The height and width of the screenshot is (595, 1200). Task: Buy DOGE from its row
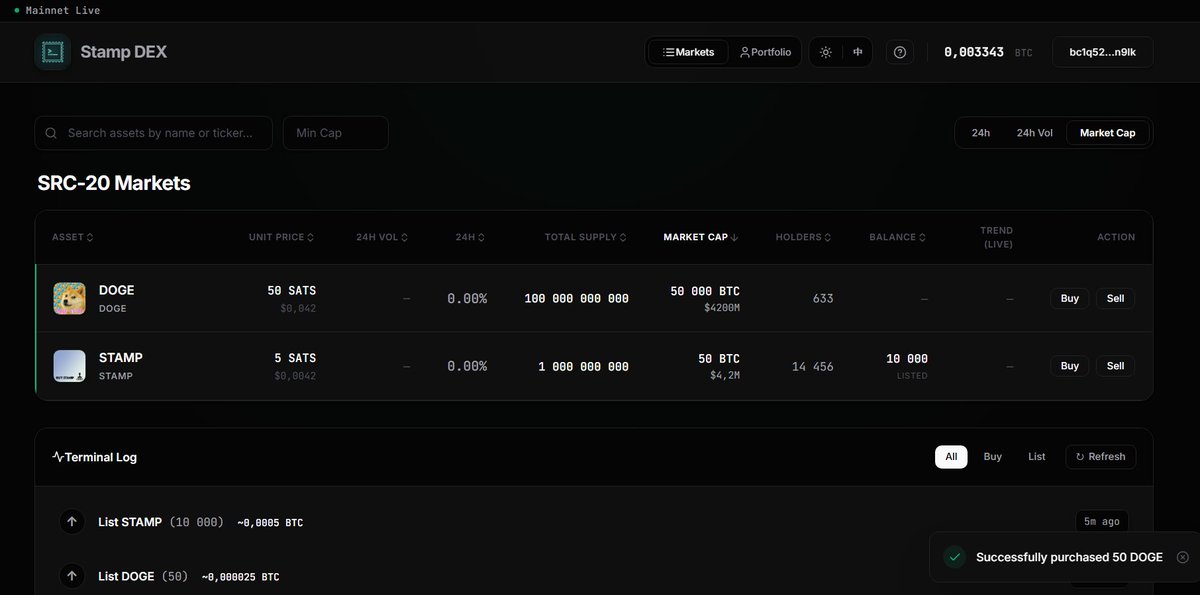point(1070,298)
